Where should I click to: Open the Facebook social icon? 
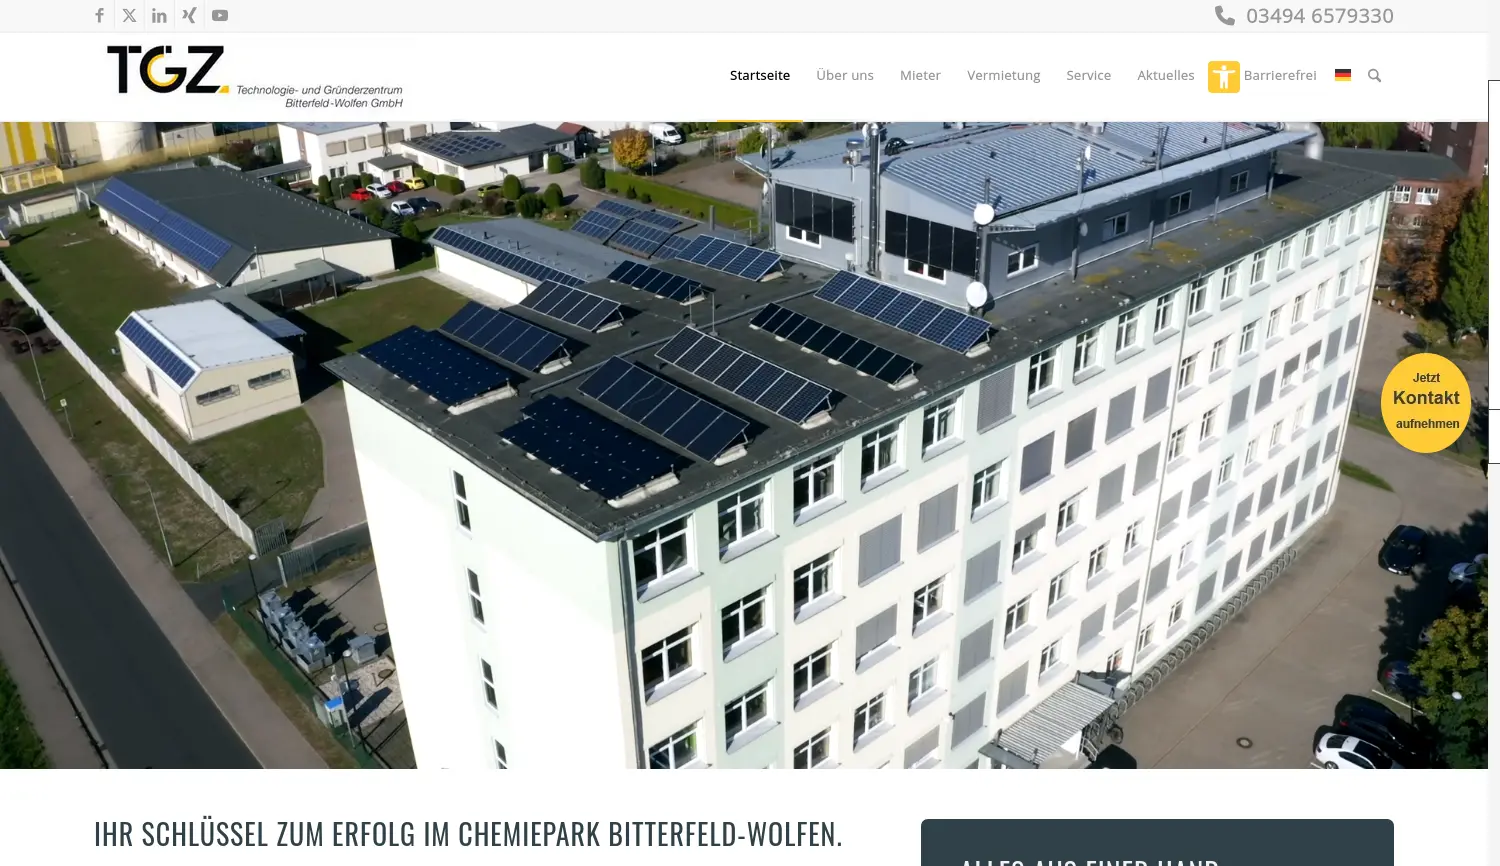coord(99,15)
